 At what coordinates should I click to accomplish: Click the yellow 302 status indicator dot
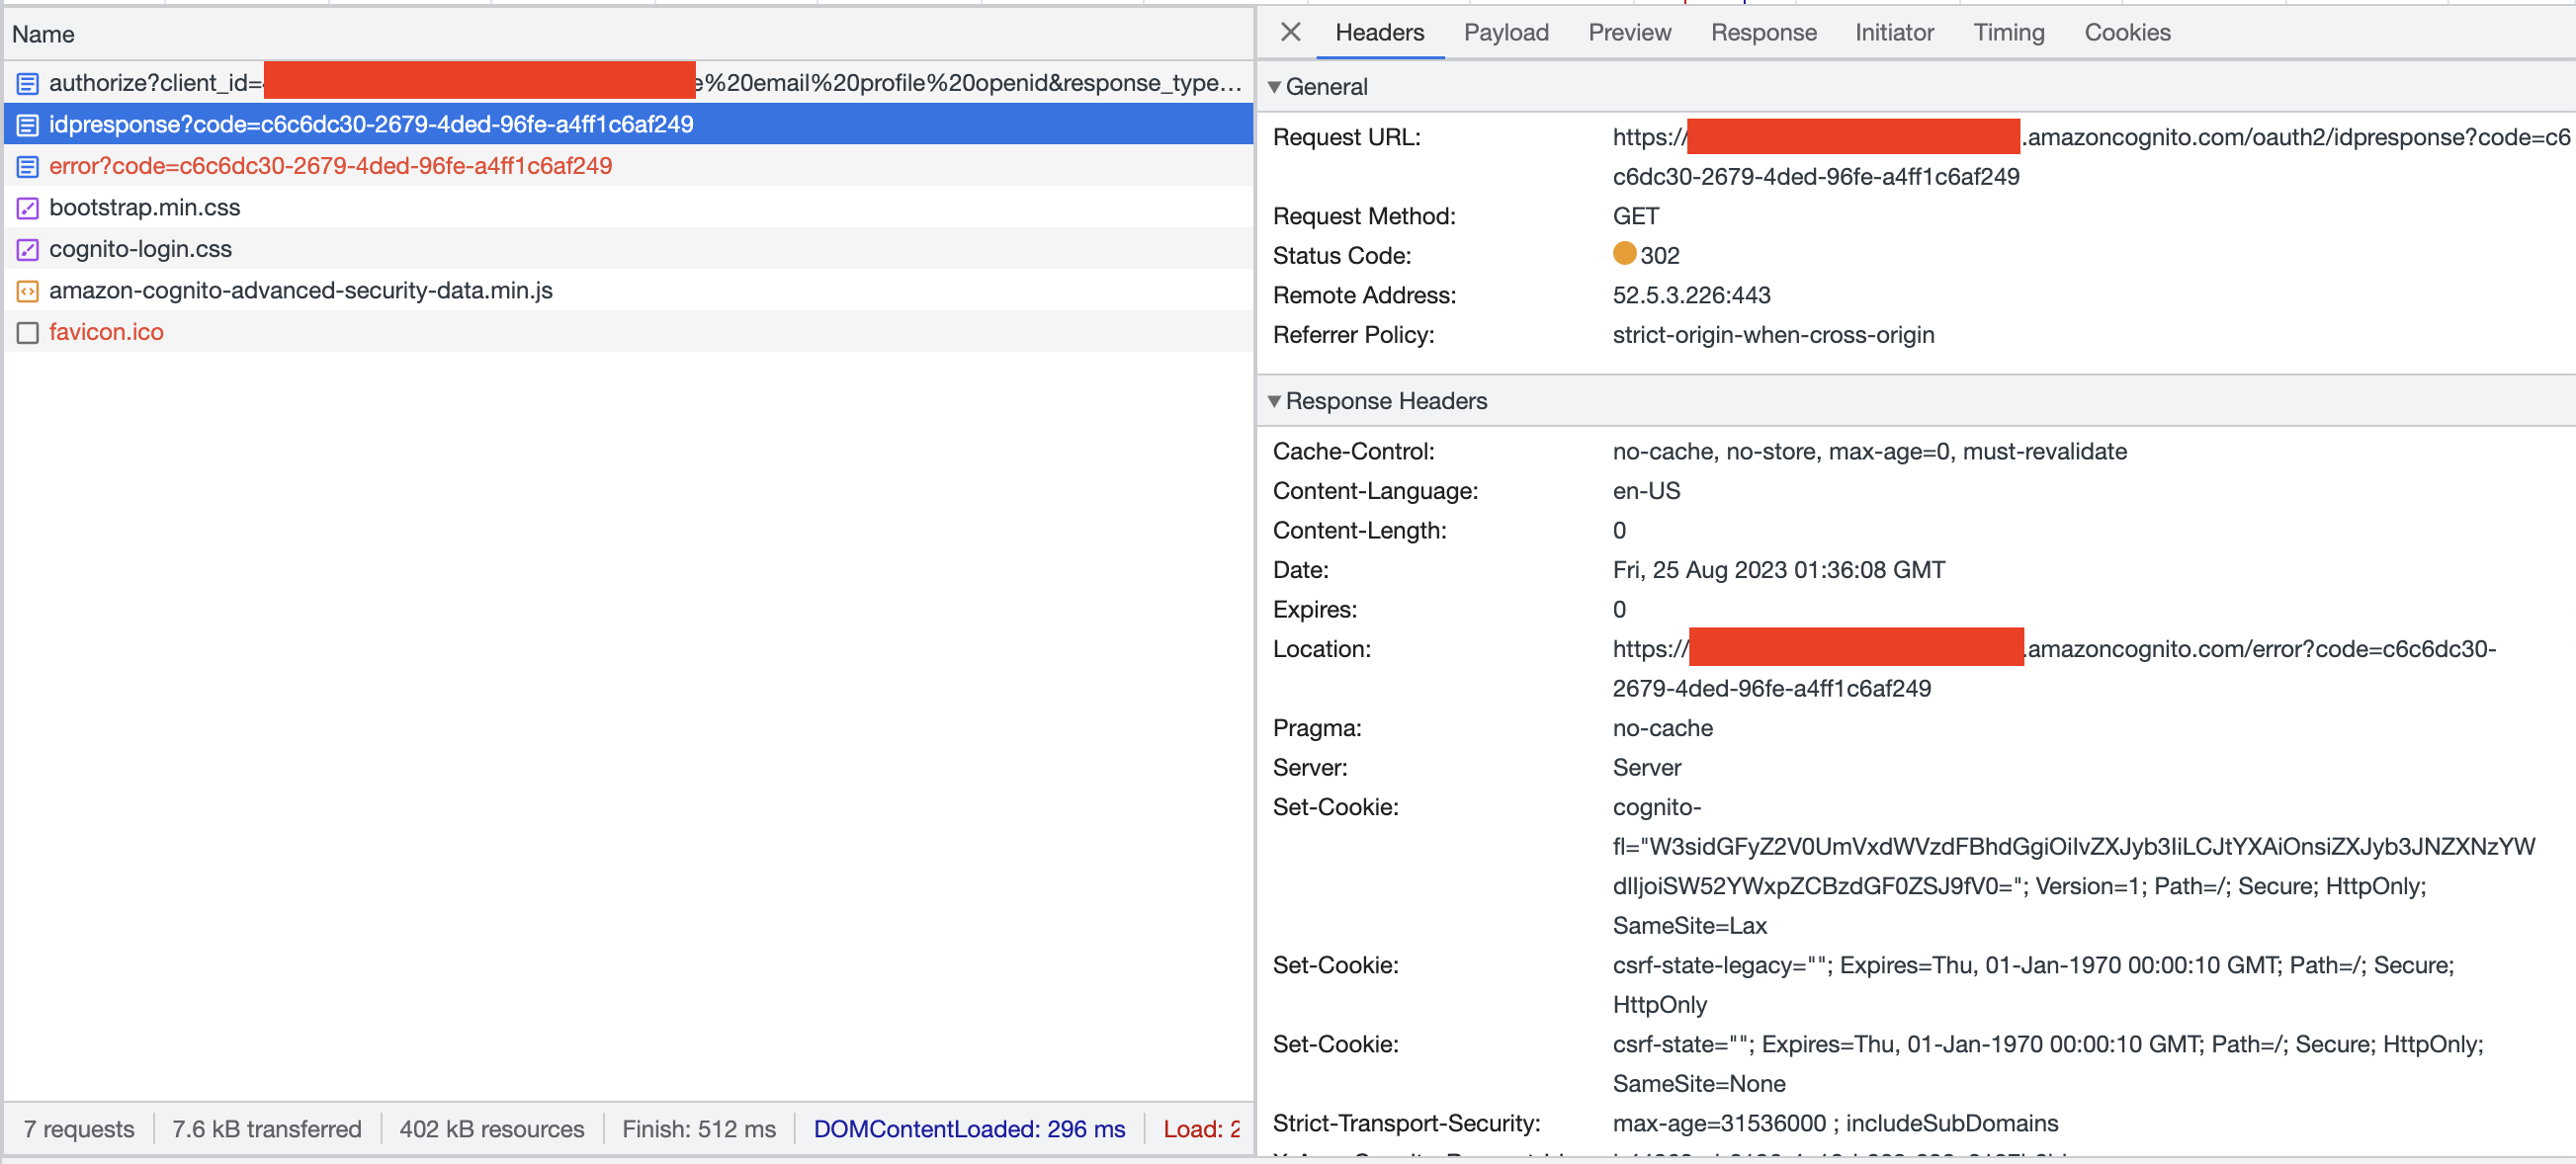[x=1625, y=255]
